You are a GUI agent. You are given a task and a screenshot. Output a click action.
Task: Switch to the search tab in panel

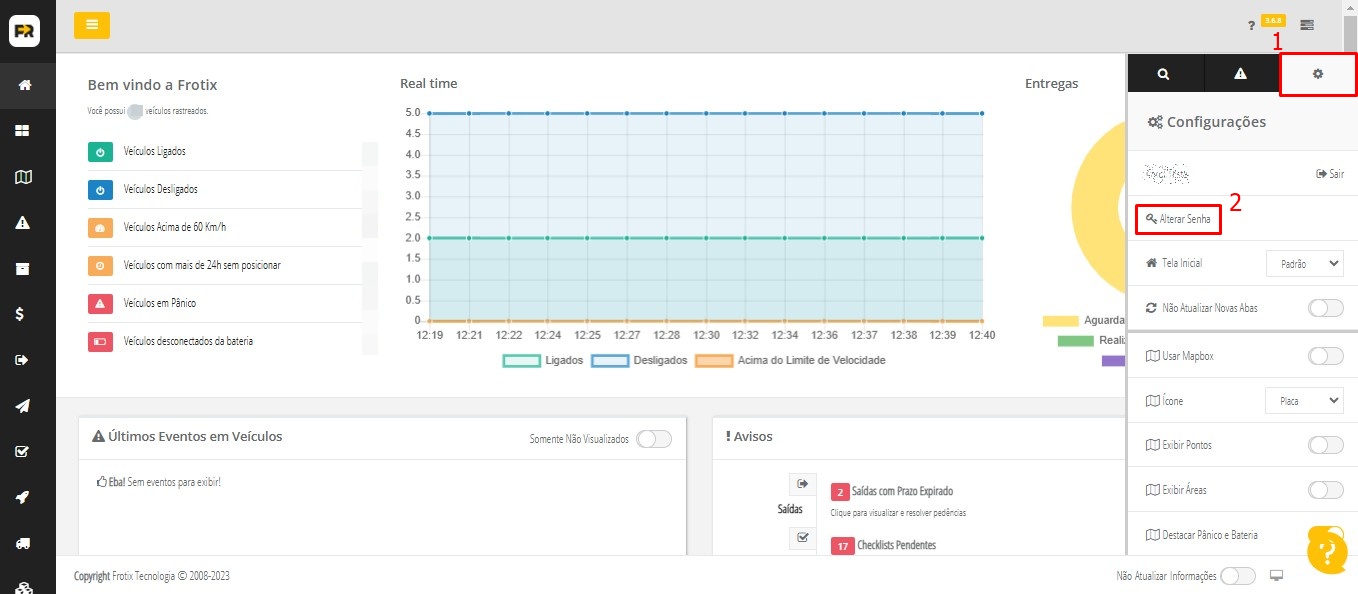1164,74
